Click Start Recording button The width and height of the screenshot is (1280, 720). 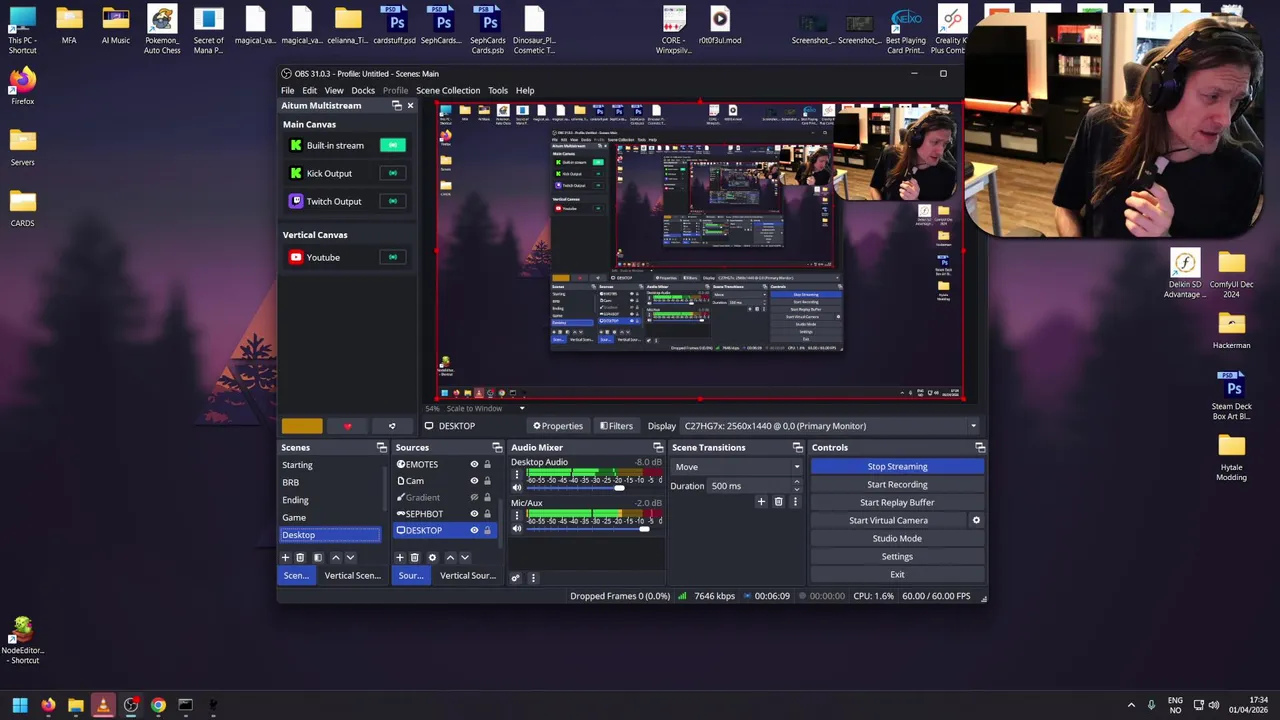[897, 484]
